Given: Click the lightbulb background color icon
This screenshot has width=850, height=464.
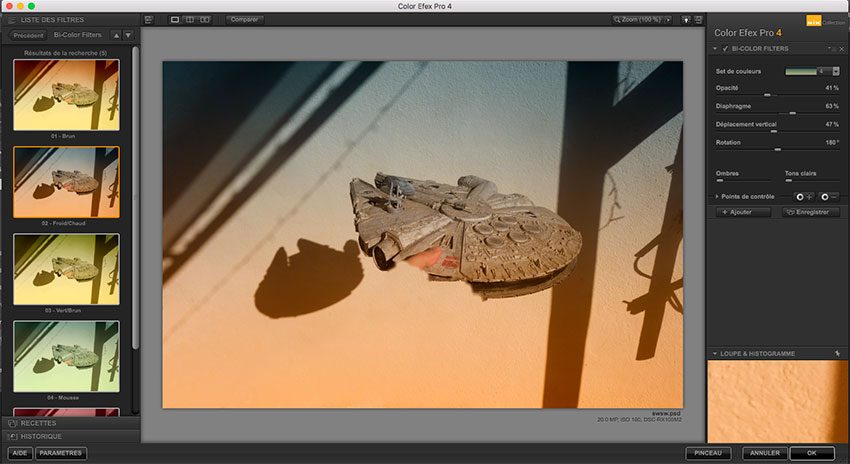Looking at the screenshot, I should coord(686,20).
